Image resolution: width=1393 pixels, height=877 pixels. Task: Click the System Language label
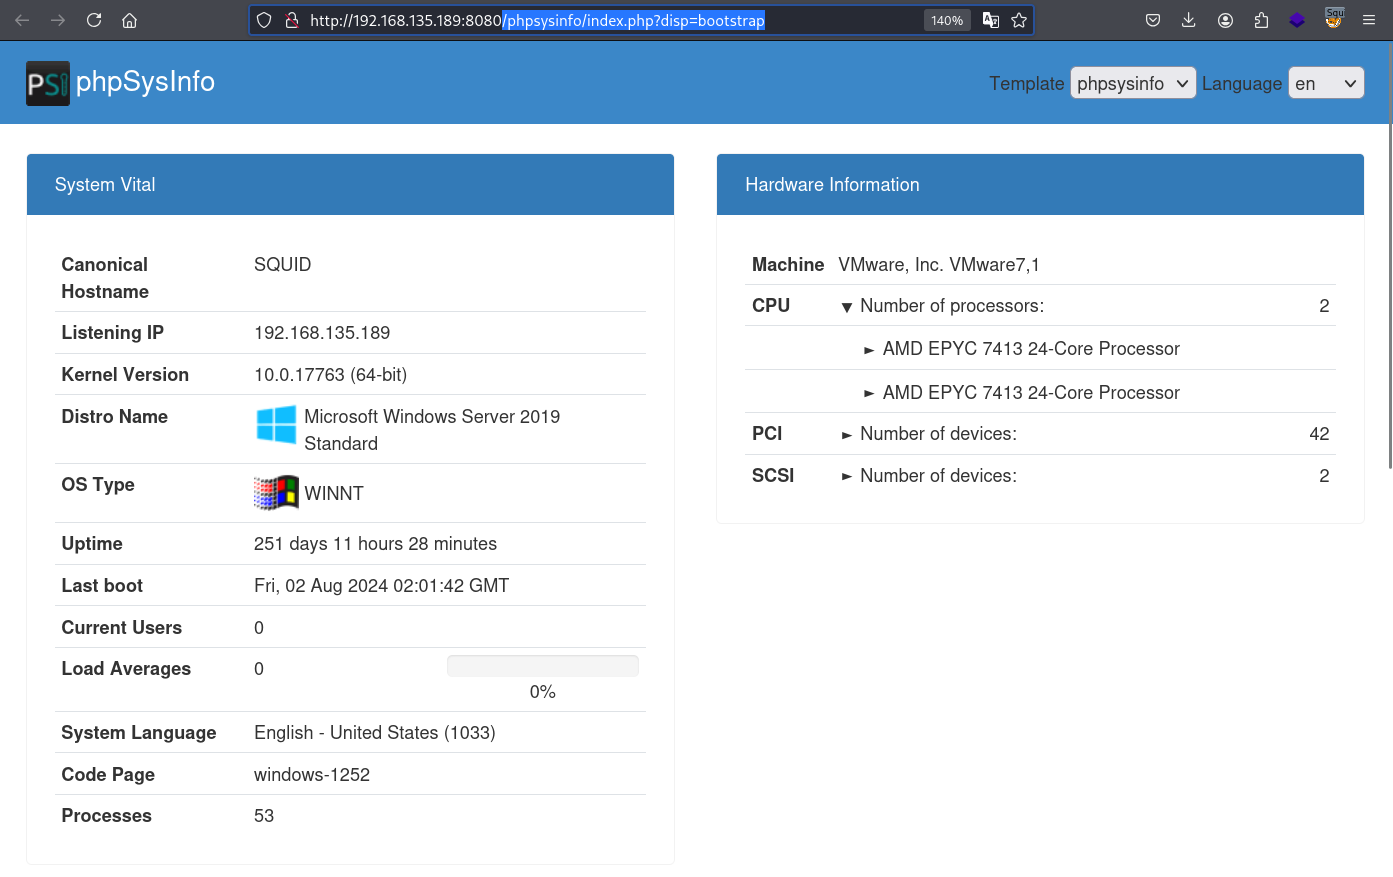pos(139,733)
